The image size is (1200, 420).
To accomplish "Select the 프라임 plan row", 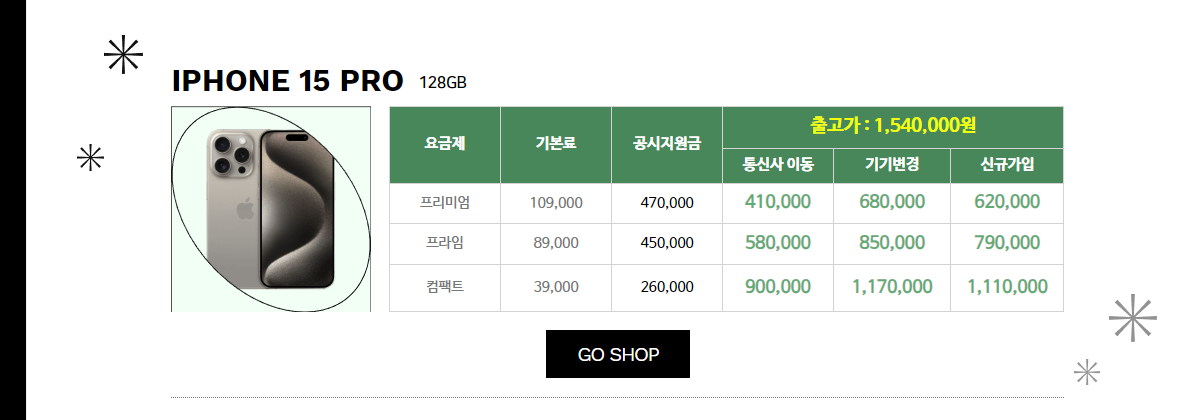I will (726, 243).
